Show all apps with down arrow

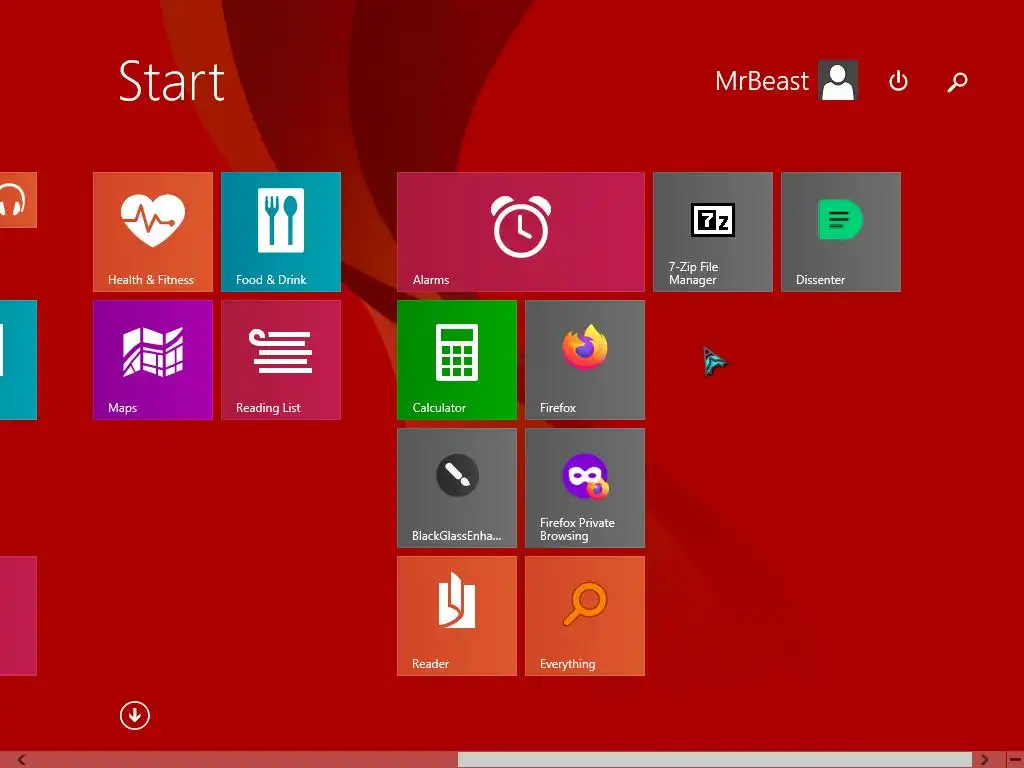[x=135, y=715]
